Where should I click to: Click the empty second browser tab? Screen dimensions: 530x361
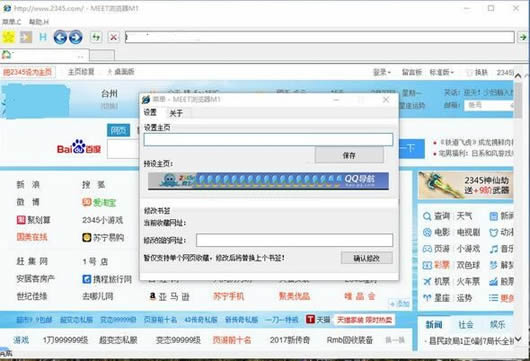click(102, 55)
